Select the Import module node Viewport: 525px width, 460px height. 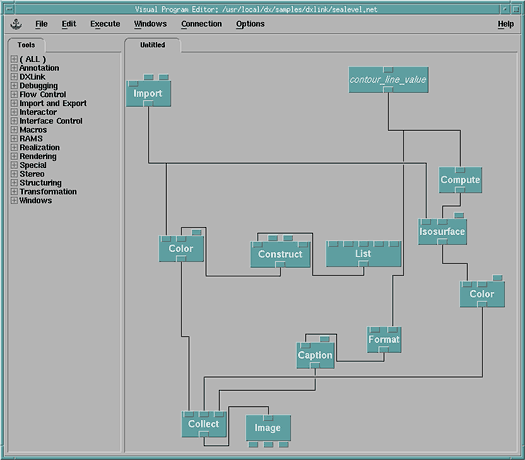point(148,93)
